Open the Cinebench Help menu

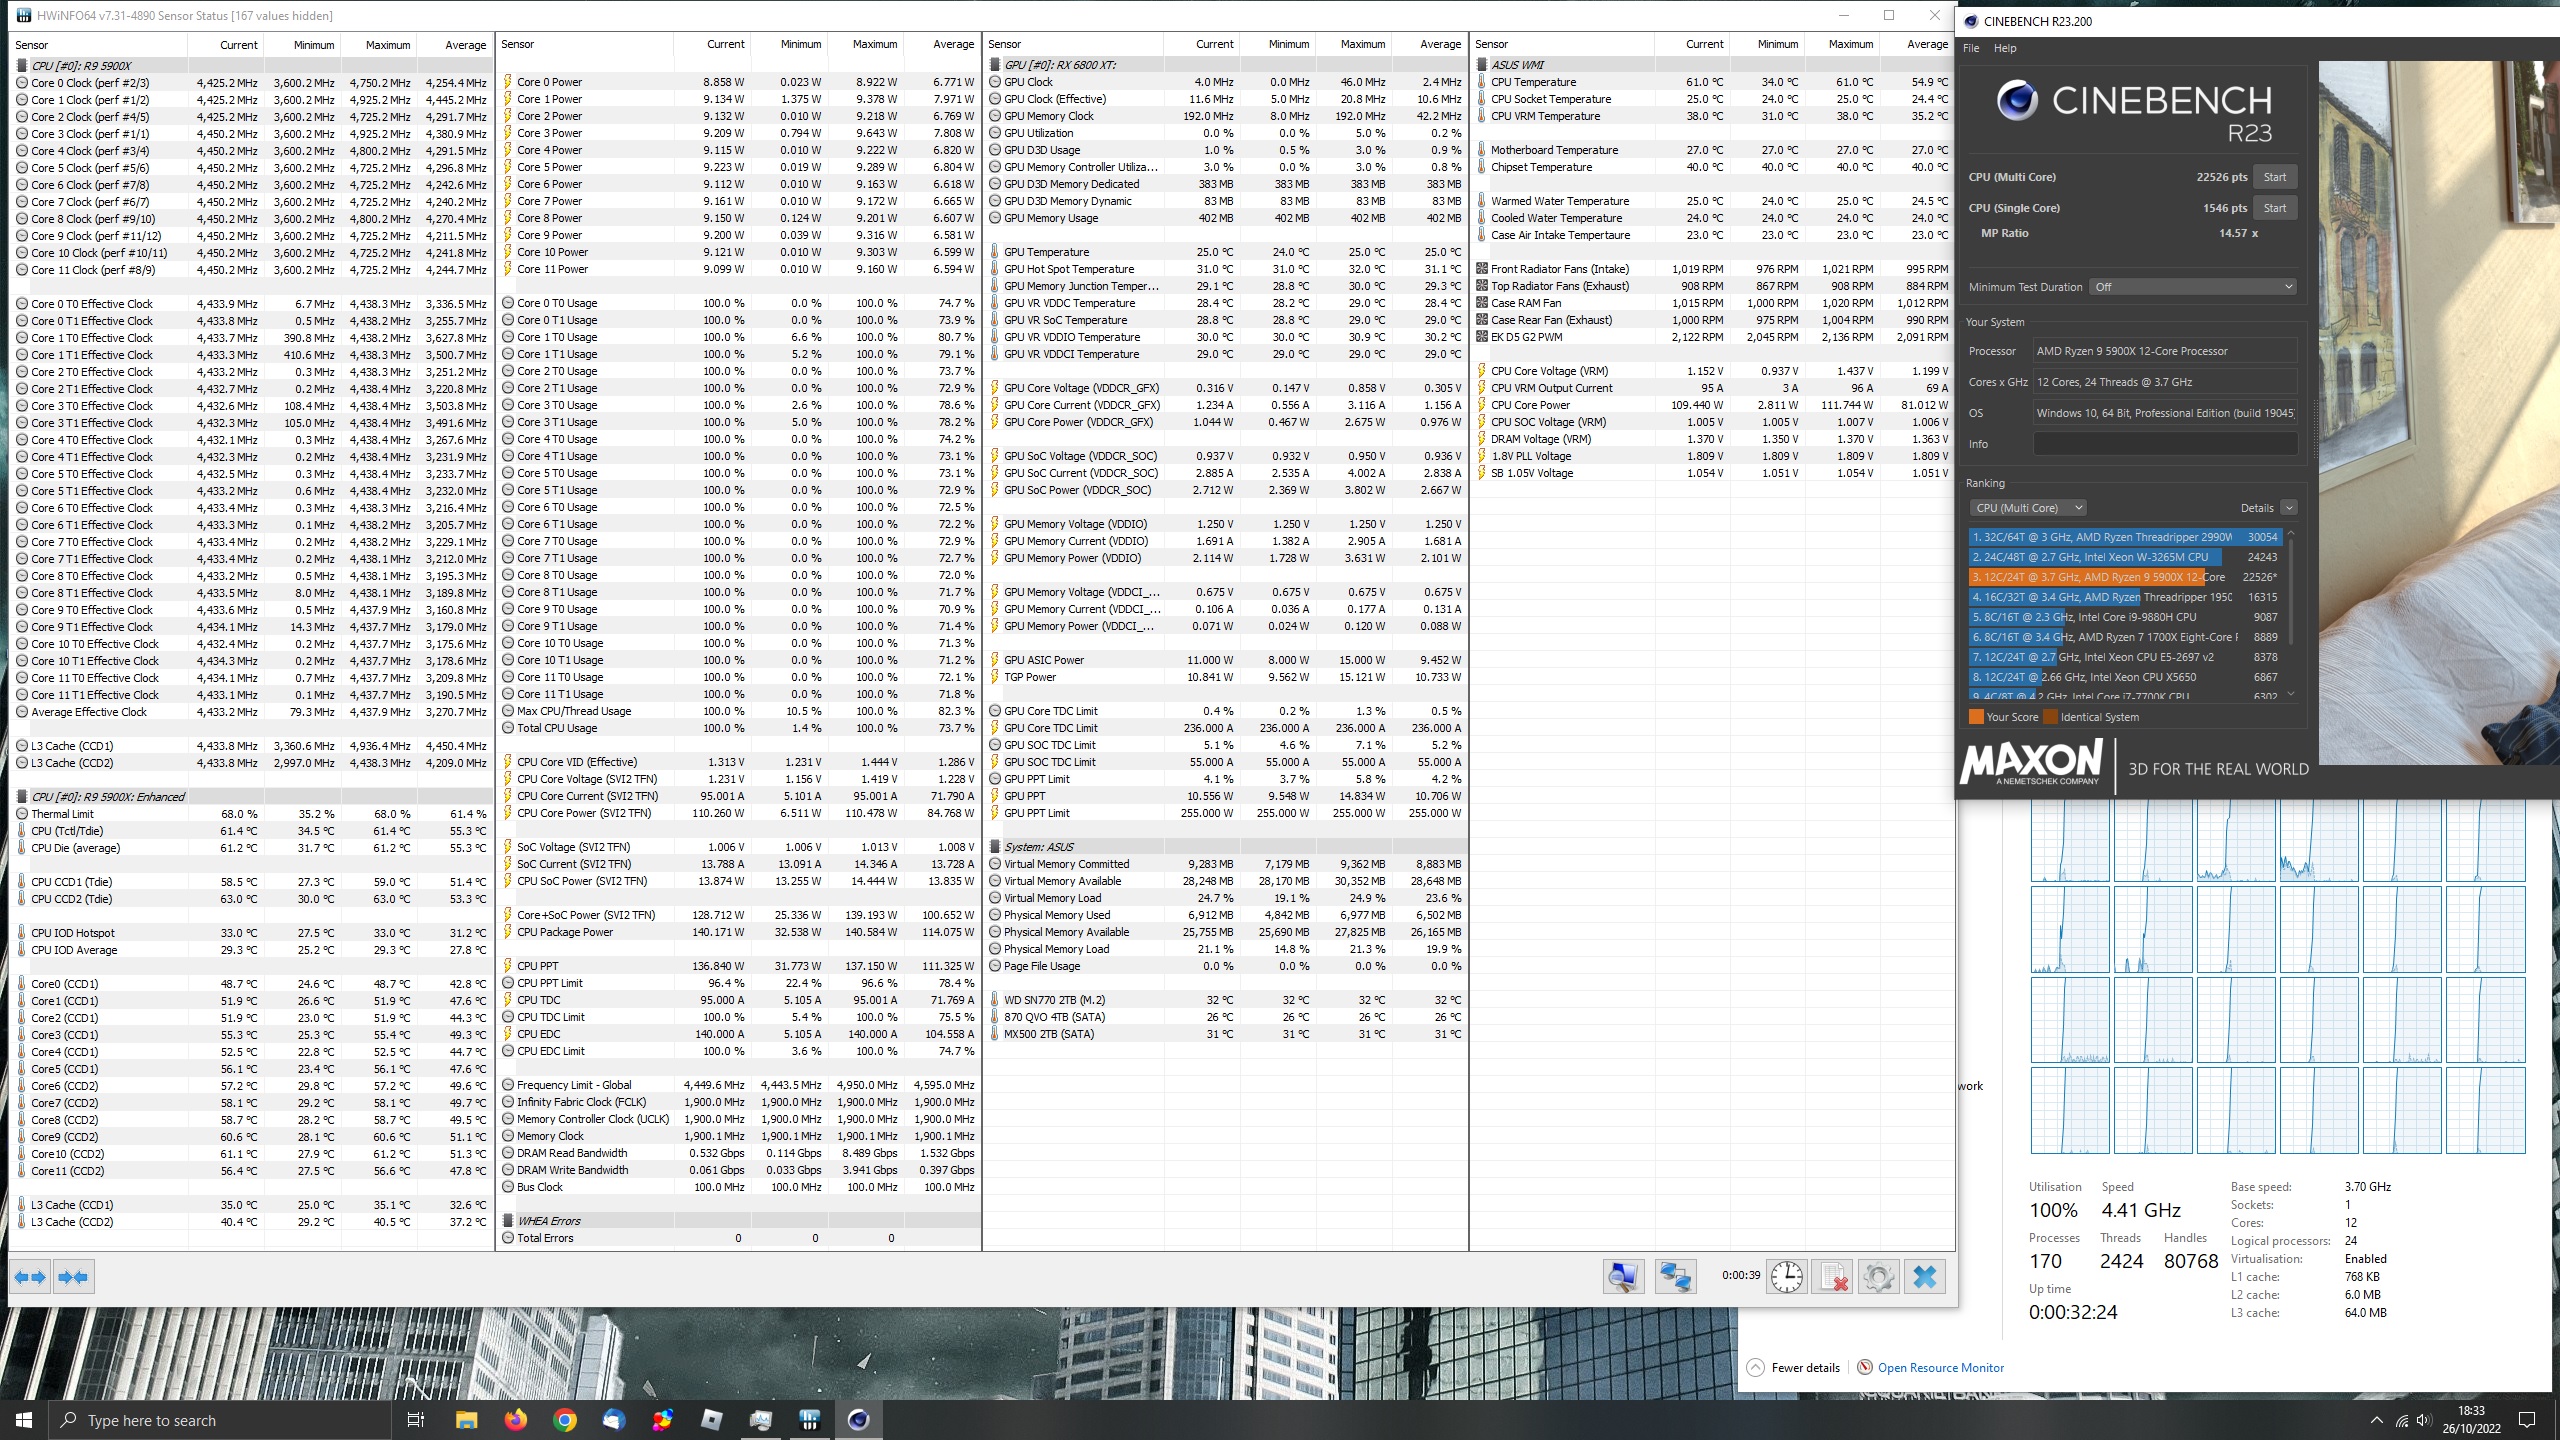(2005, 48)
